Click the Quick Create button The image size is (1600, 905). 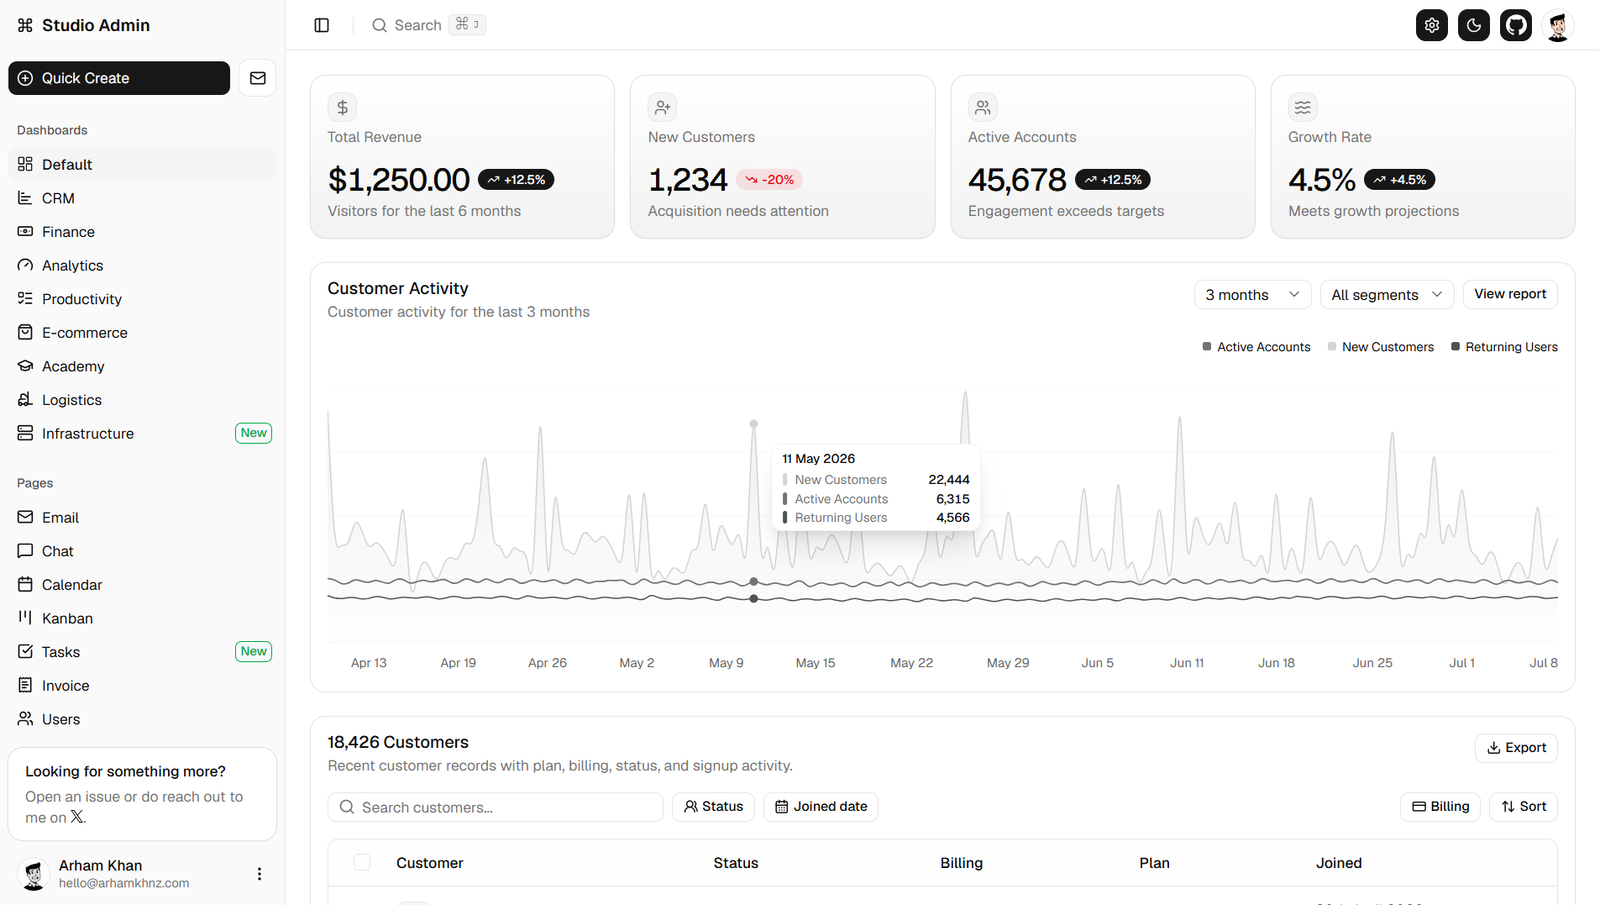click(x=119, y=78)
